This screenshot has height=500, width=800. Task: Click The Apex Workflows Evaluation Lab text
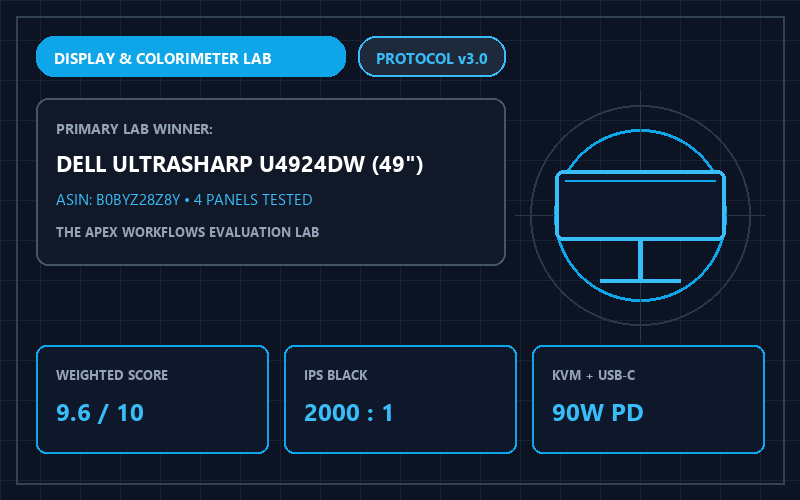pos(188,232)
